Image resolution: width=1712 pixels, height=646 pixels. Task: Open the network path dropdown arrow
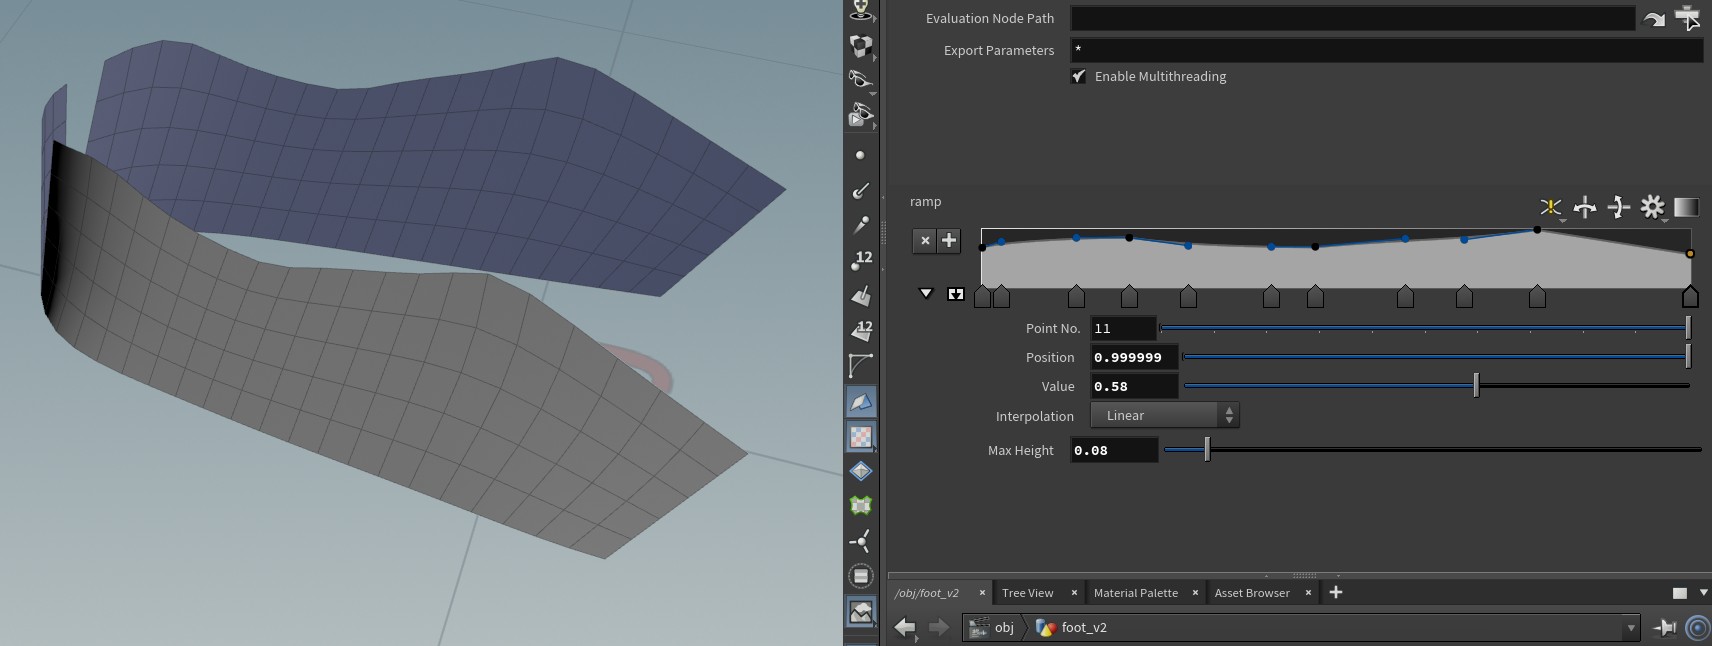pos(1631,628)
